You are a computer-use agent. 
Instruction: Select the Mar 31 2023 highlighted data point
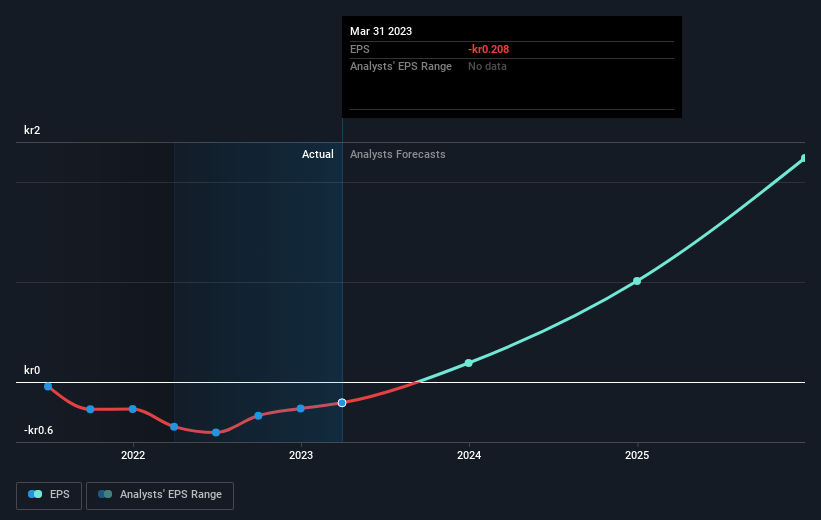pyautogui.click(x=342, y=403)
